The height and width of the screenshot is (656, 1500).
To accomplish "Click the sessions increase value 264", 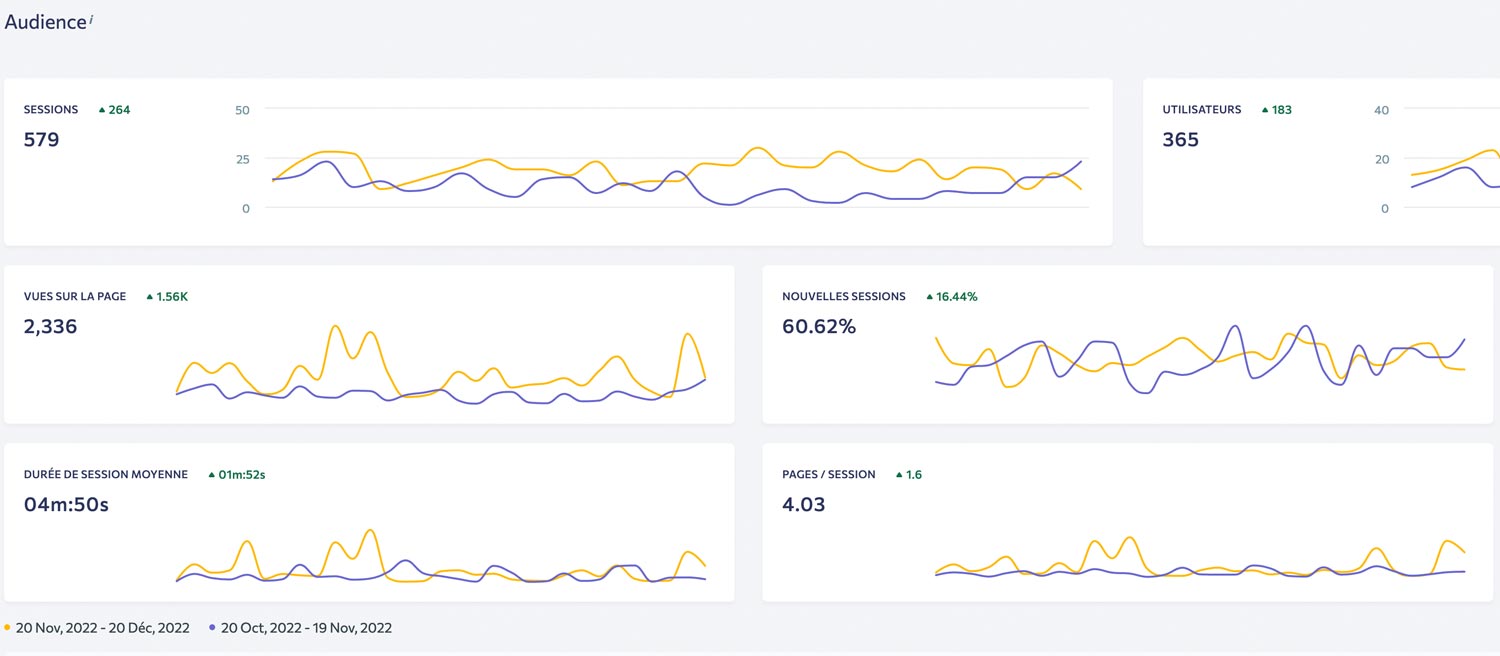I will pos(119,110).
